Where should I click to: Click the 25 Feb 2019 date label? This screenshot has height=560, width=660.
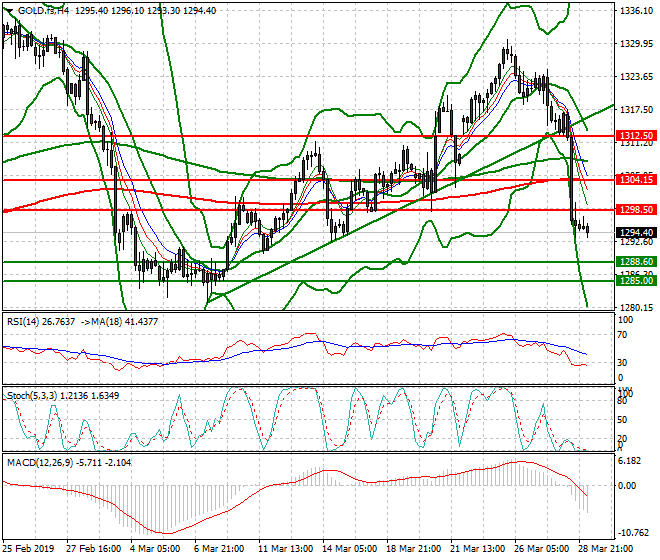pos(28,549)
